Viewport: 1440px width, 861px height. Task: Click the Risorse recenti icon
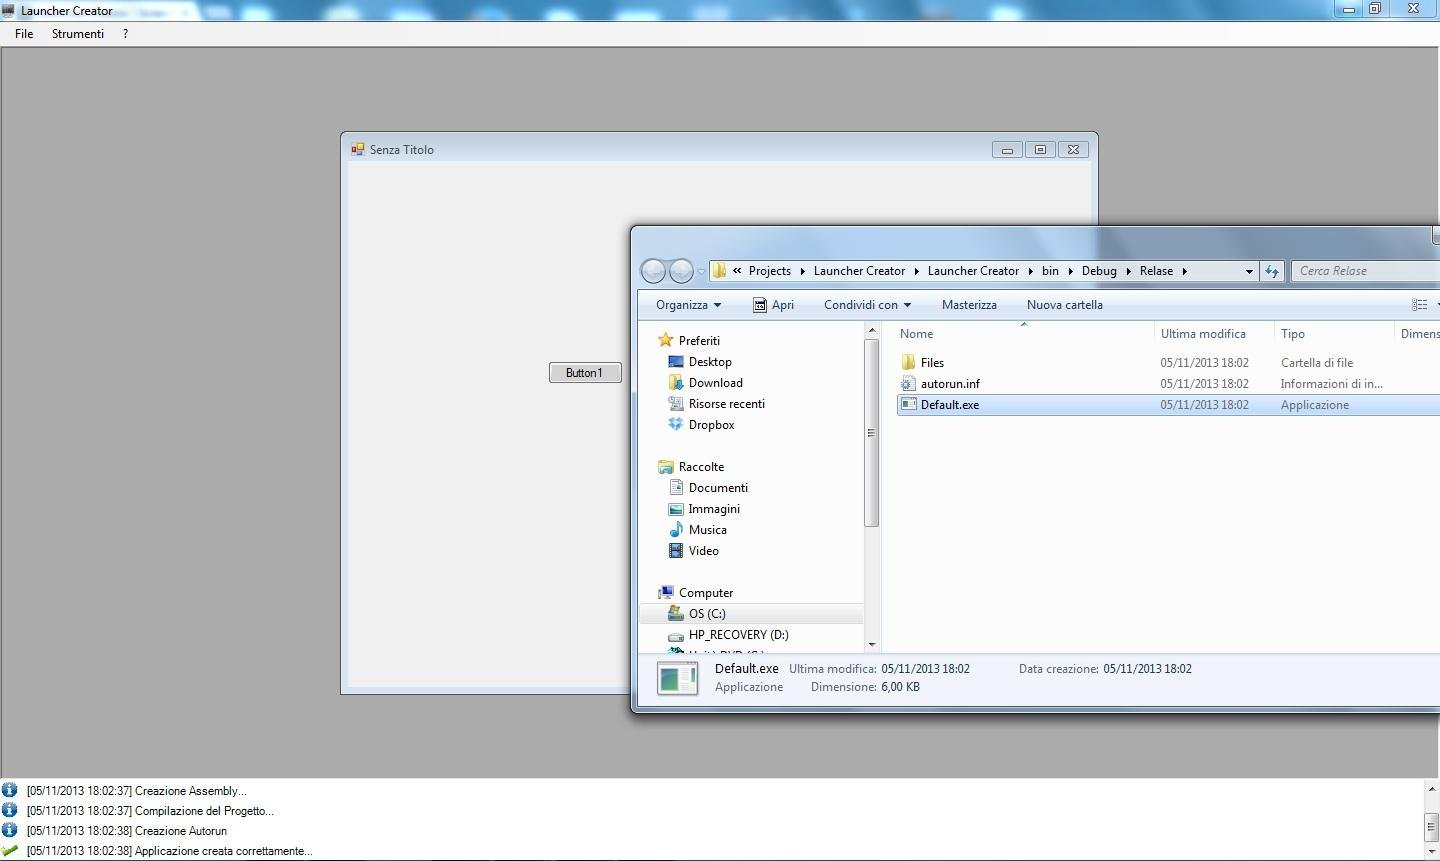point(676,404)
